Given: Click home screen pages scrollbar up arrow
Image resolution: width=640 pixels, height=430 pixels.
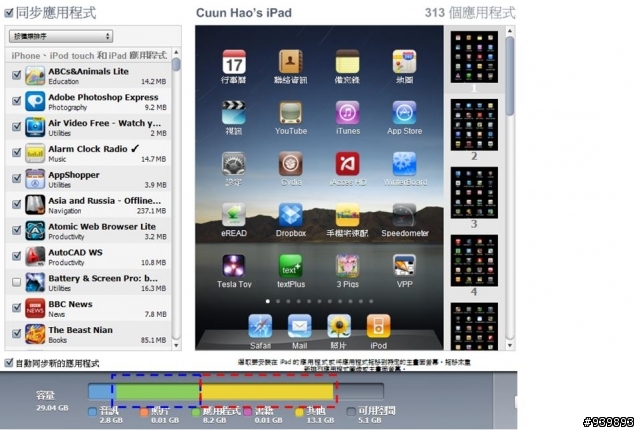Looking at the screenshot, I should click(510, 31).
